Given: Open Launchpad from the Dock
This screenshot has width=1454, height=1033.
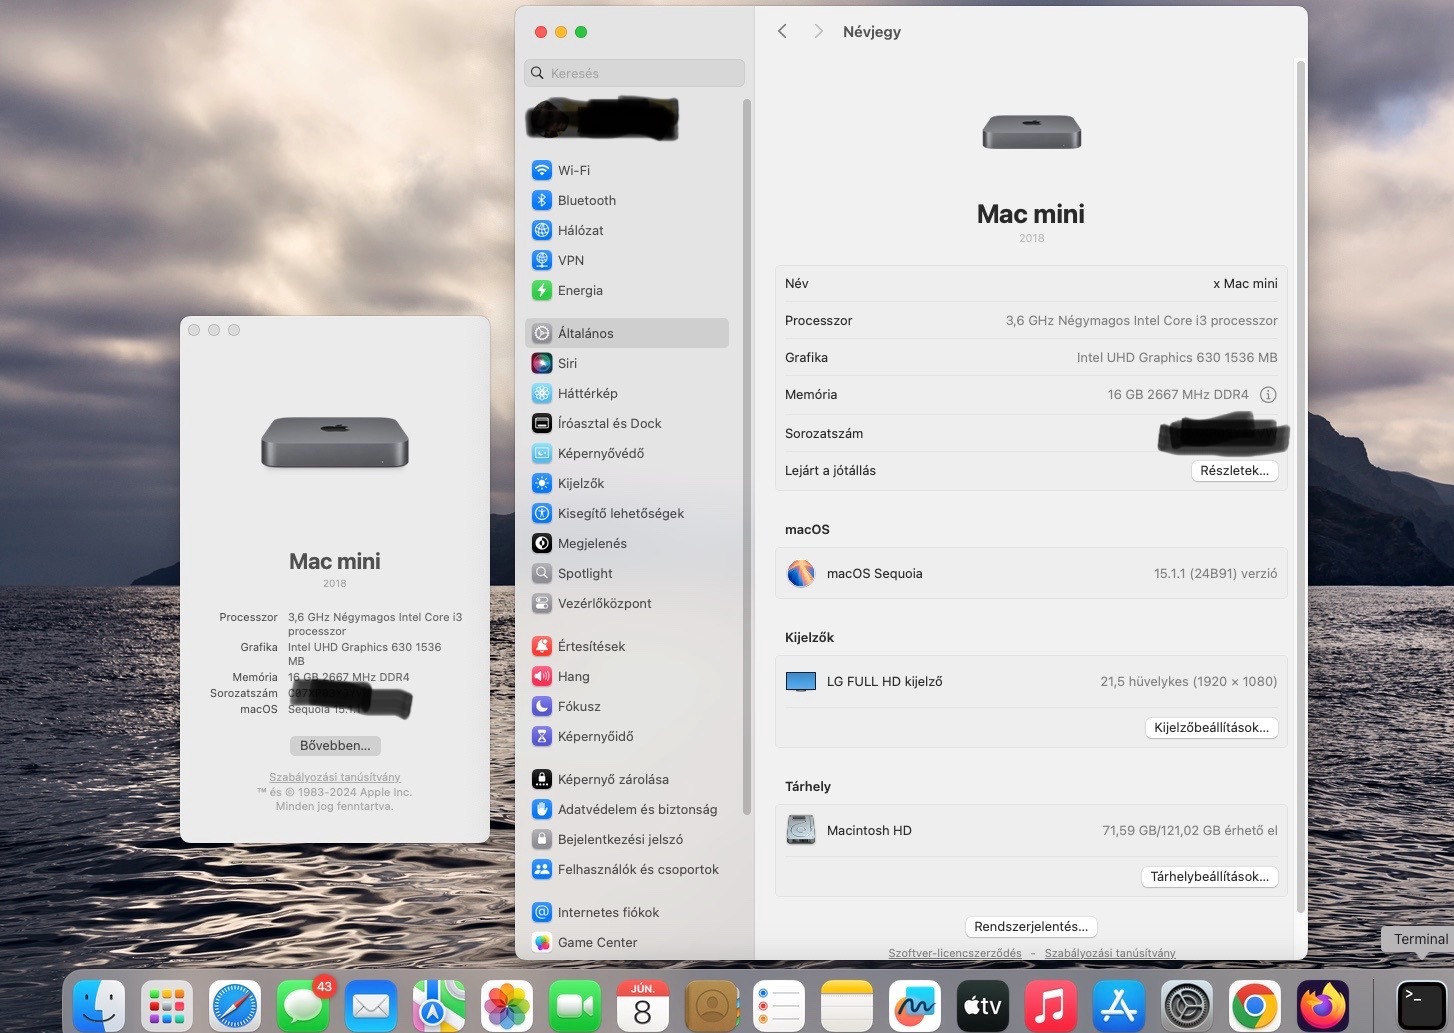Looking at the screenshot, I should [167, 1005].
